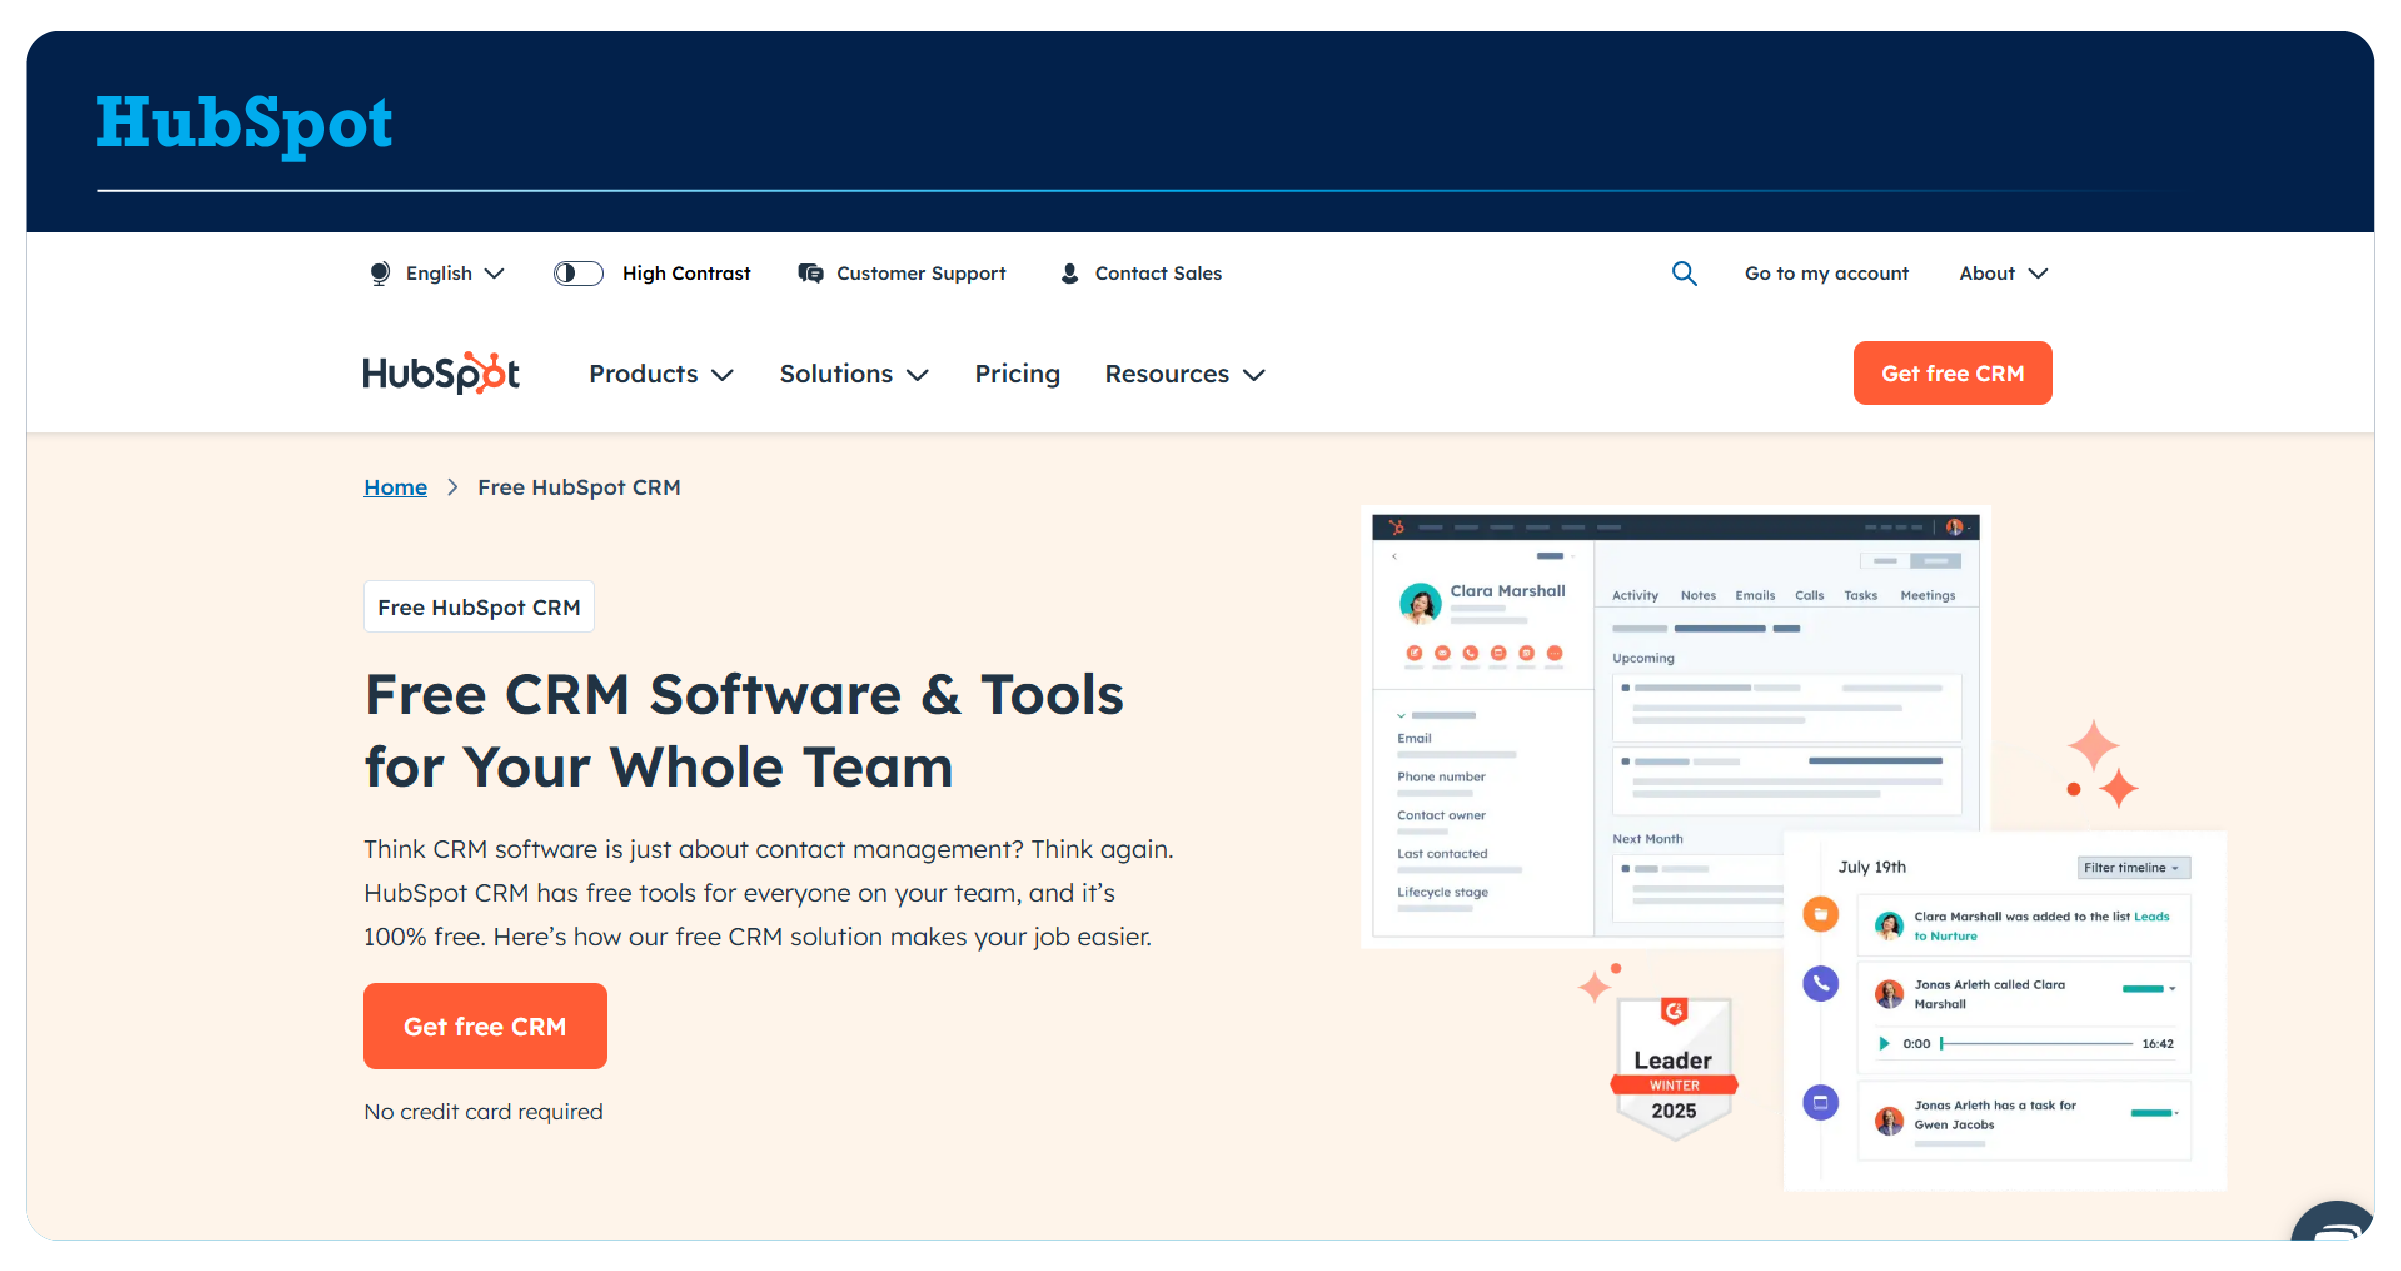2401x1271 pixels.
Task: Follow the Home breadcrumb link
Action: click(x=395, y=487)
